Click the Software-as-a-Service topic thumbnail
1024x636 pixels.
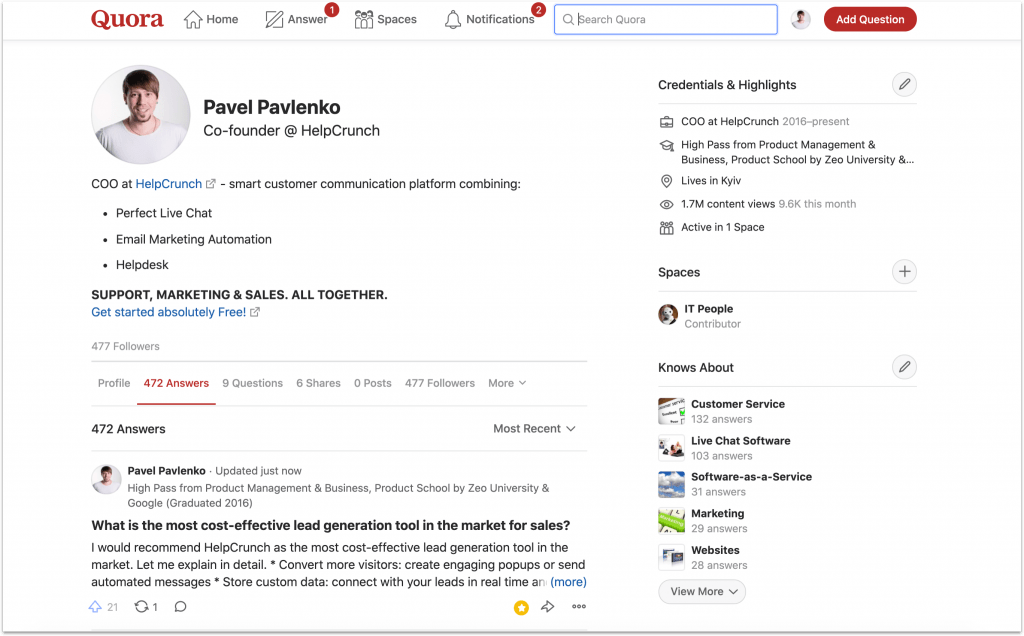671,485
